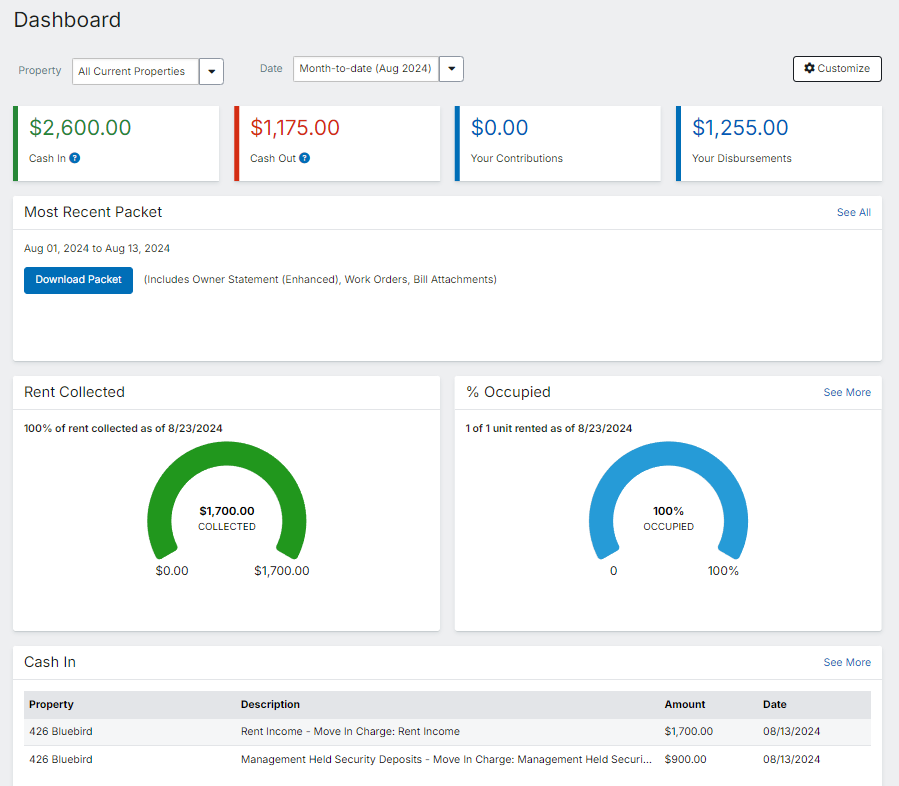Open See All for Most Recent Packet

point(853,213)
